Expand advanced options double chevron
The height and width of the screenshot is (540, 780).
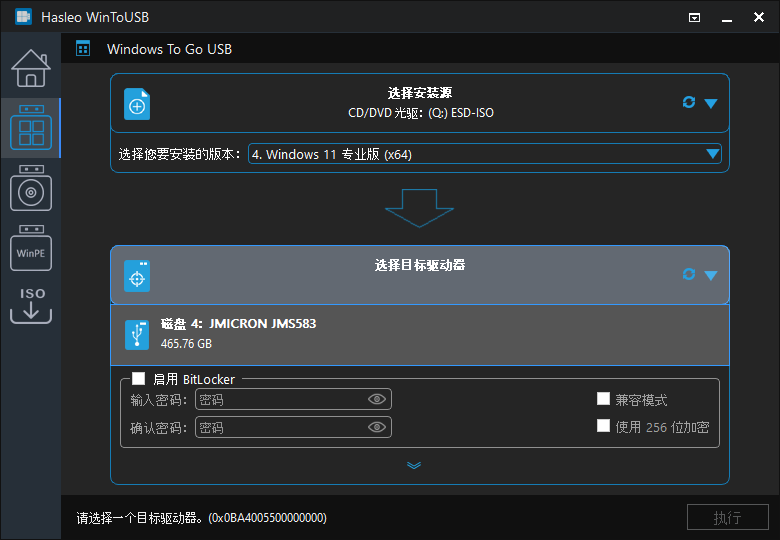pyautogui.click(x=414, y=465)
